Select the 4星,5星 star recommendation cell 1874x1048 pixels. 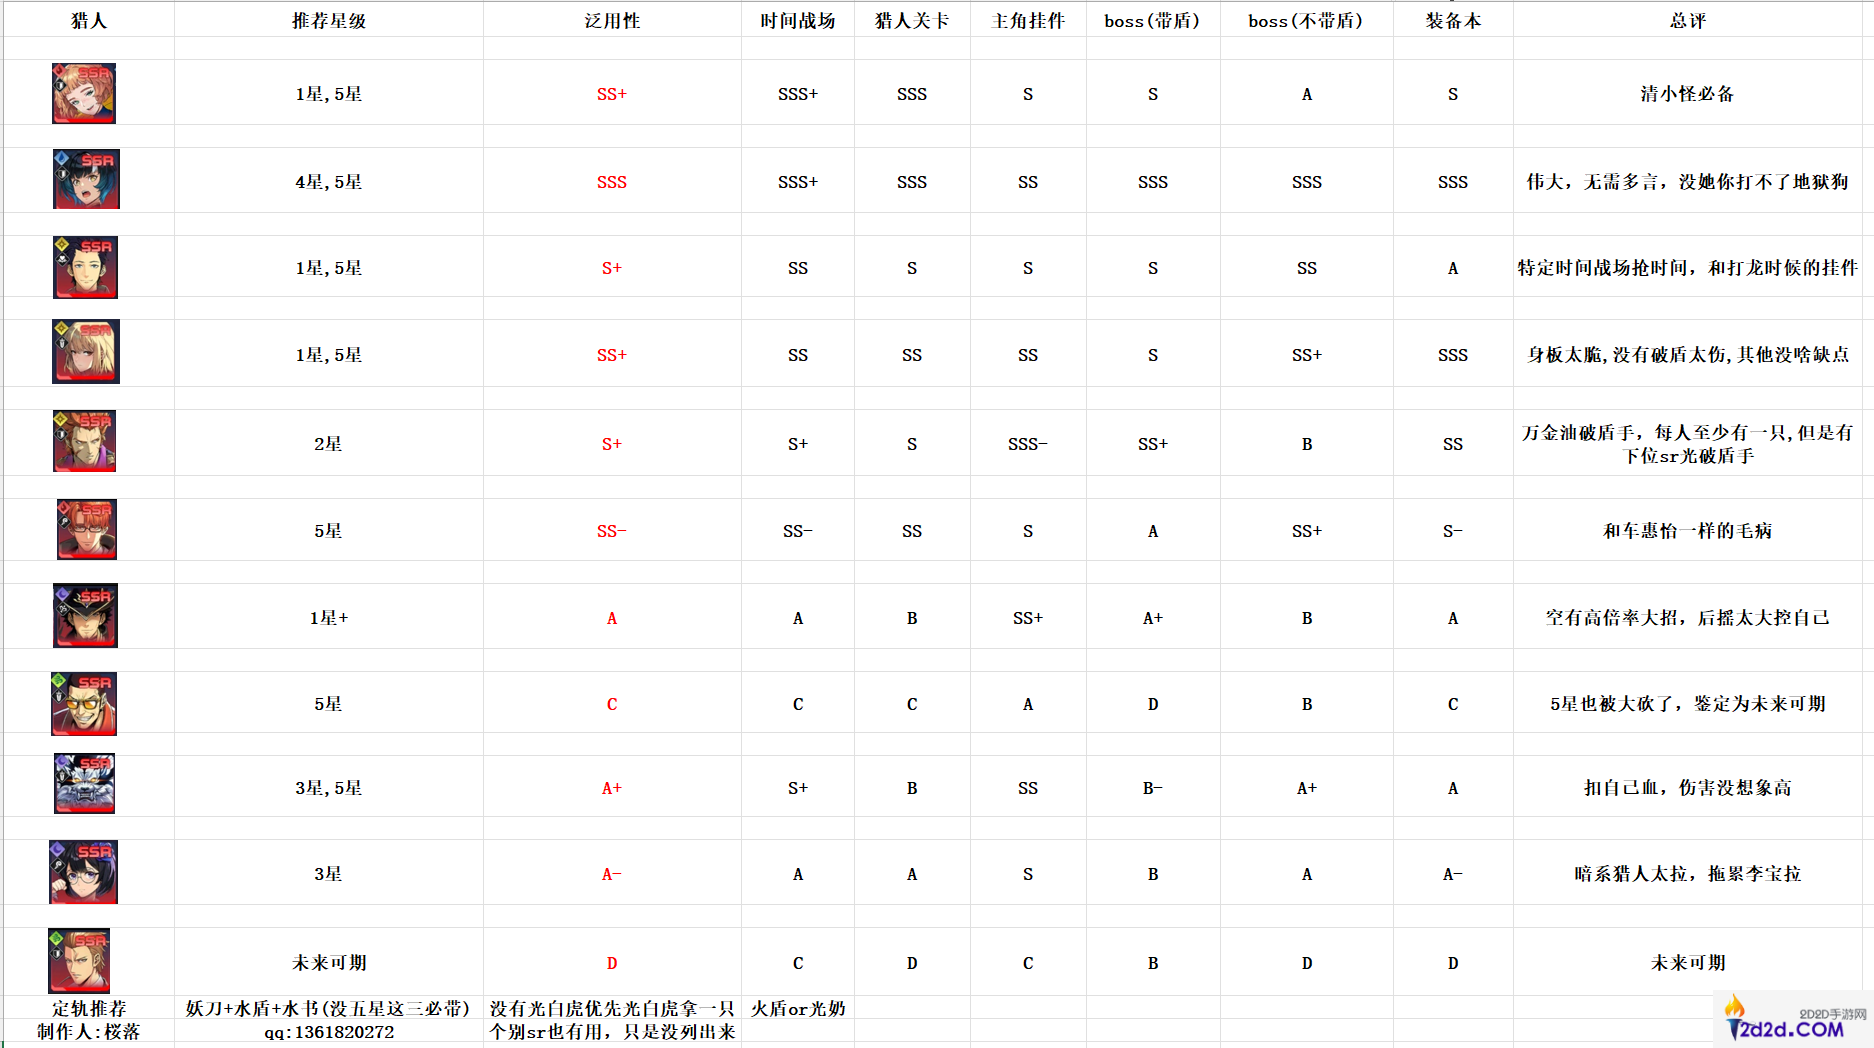coord(329,181)
